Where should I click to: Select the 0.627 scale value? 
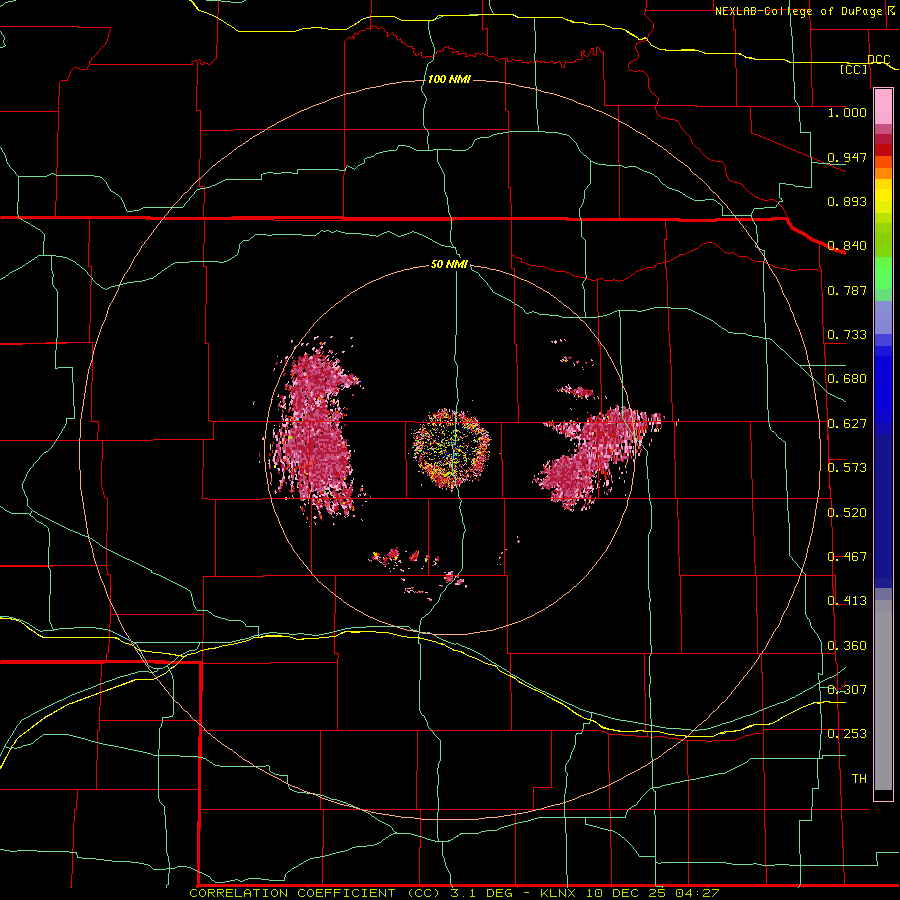847,424
